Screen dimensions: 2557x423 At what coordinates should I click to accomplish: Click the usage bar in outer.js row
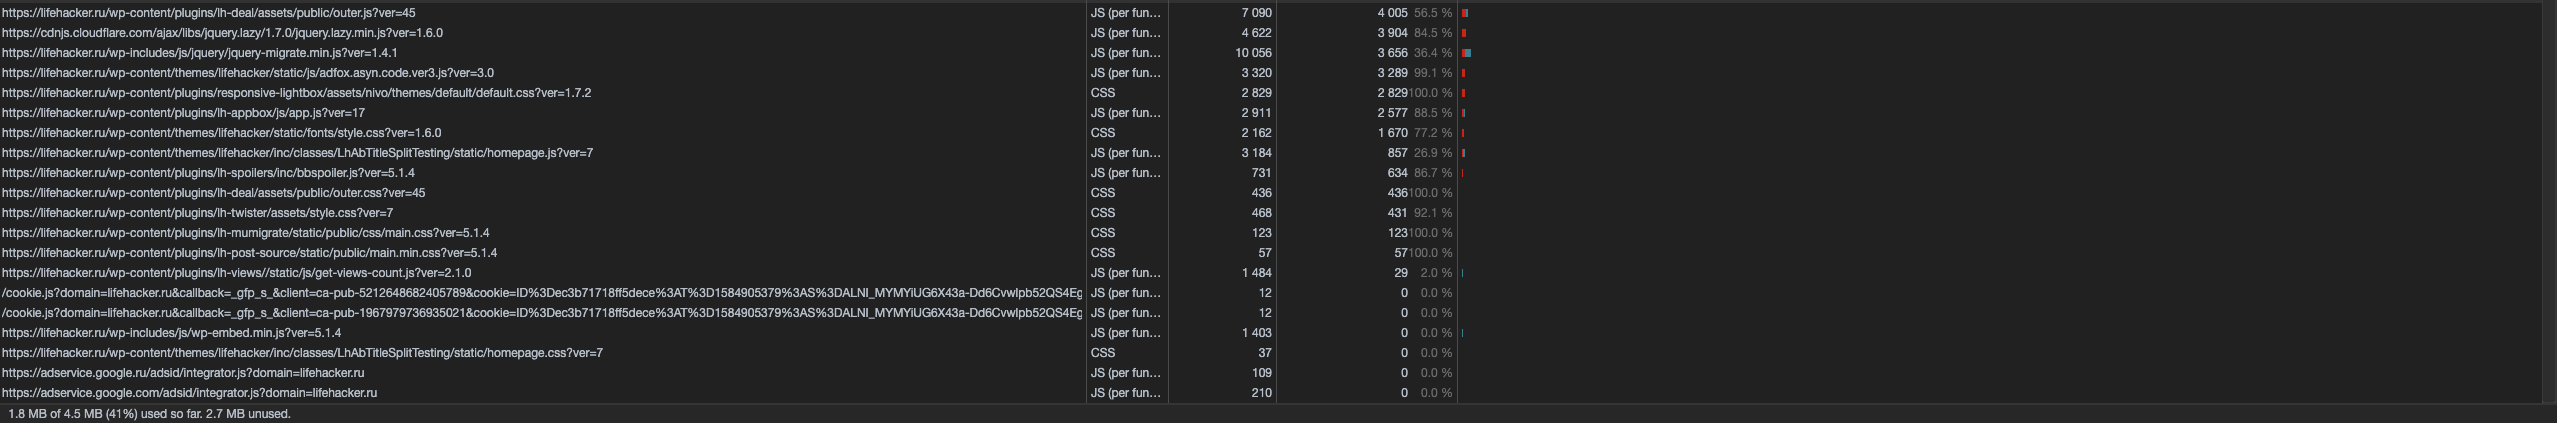tap(1465, 13)
